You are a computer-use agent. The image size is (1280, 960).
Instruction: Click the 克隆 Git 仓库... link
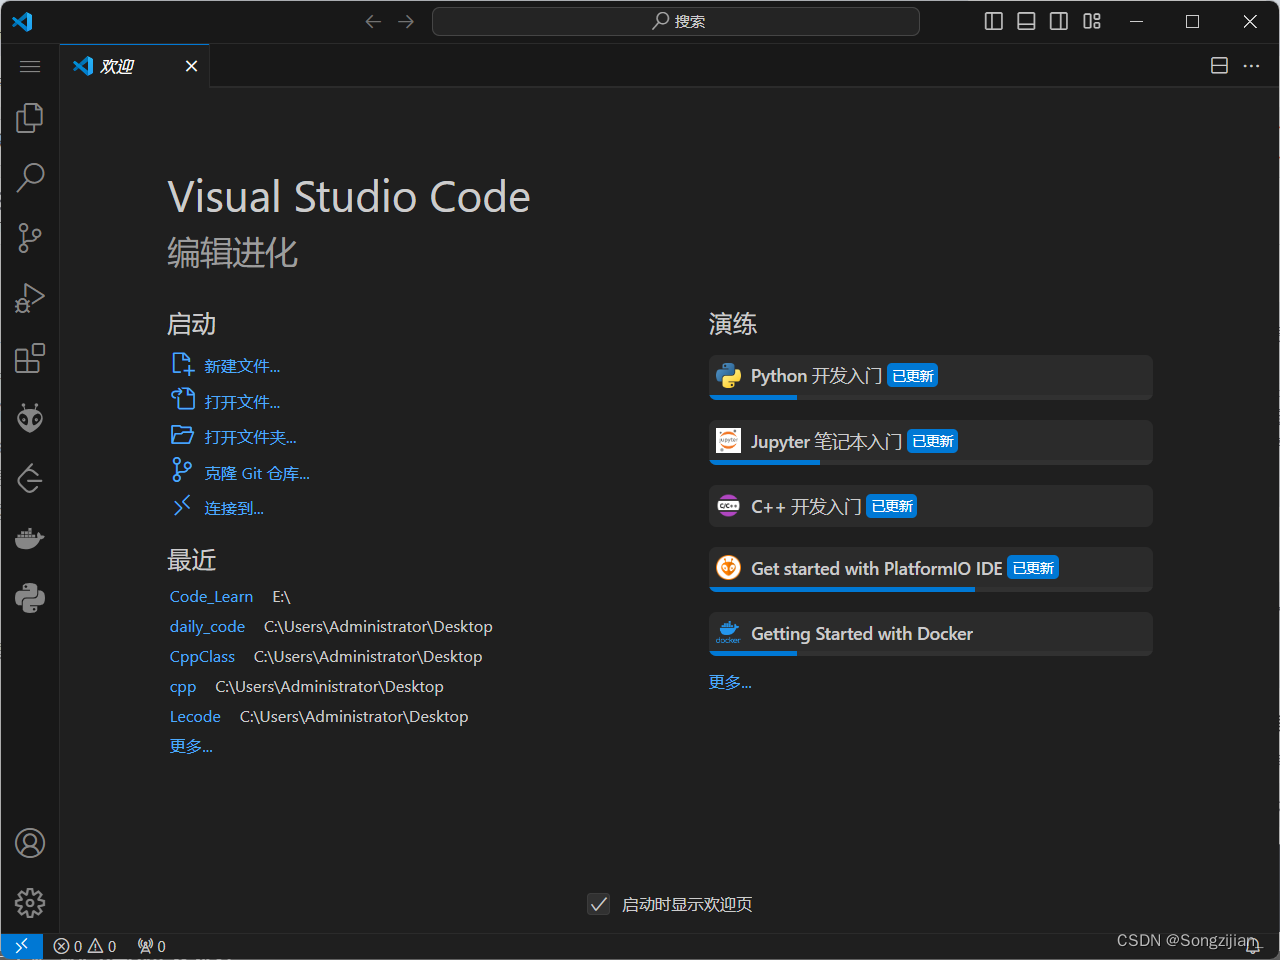click(x=257, y=473)
